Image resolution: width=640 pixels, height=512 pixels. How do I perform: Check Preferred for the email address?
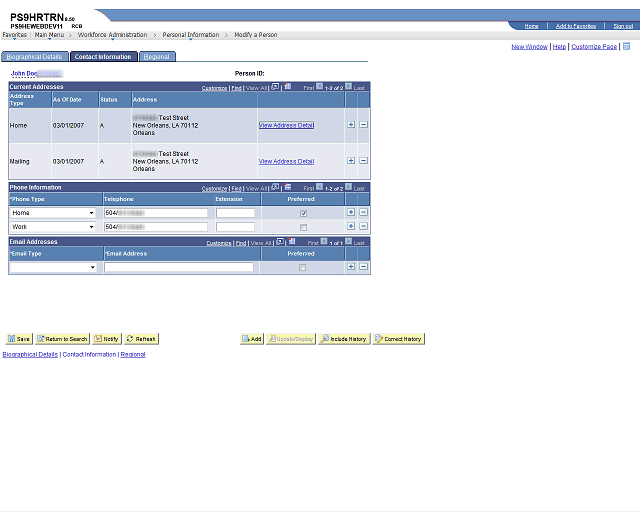click(302, 267)
